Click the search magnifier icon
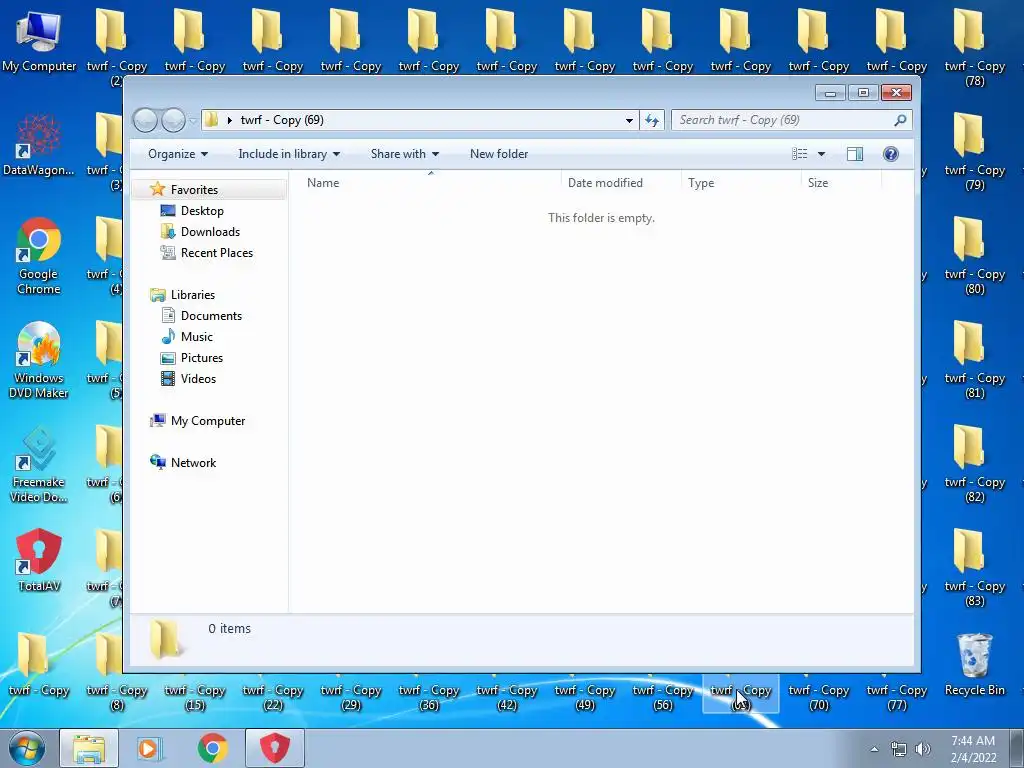1024x768 pixels. tap(900, 120)
